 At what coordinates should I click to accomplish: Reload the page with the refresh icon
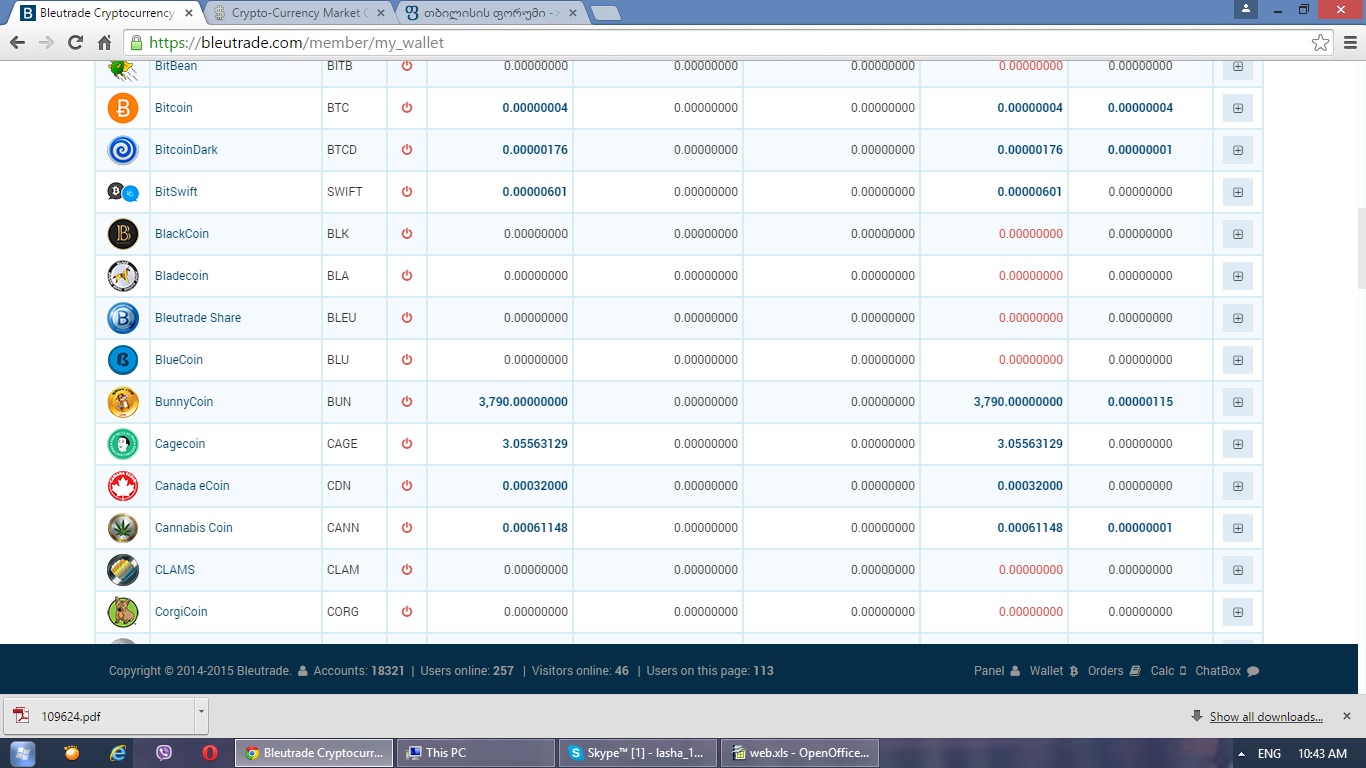[75, 43]
